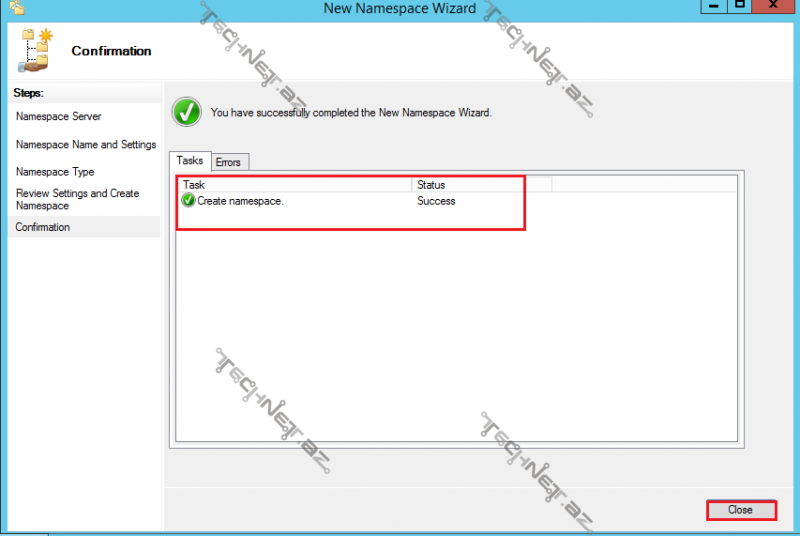Switch to the Errors tab
The height and width of the screenshot is (536, 800).
pos(228,162)
